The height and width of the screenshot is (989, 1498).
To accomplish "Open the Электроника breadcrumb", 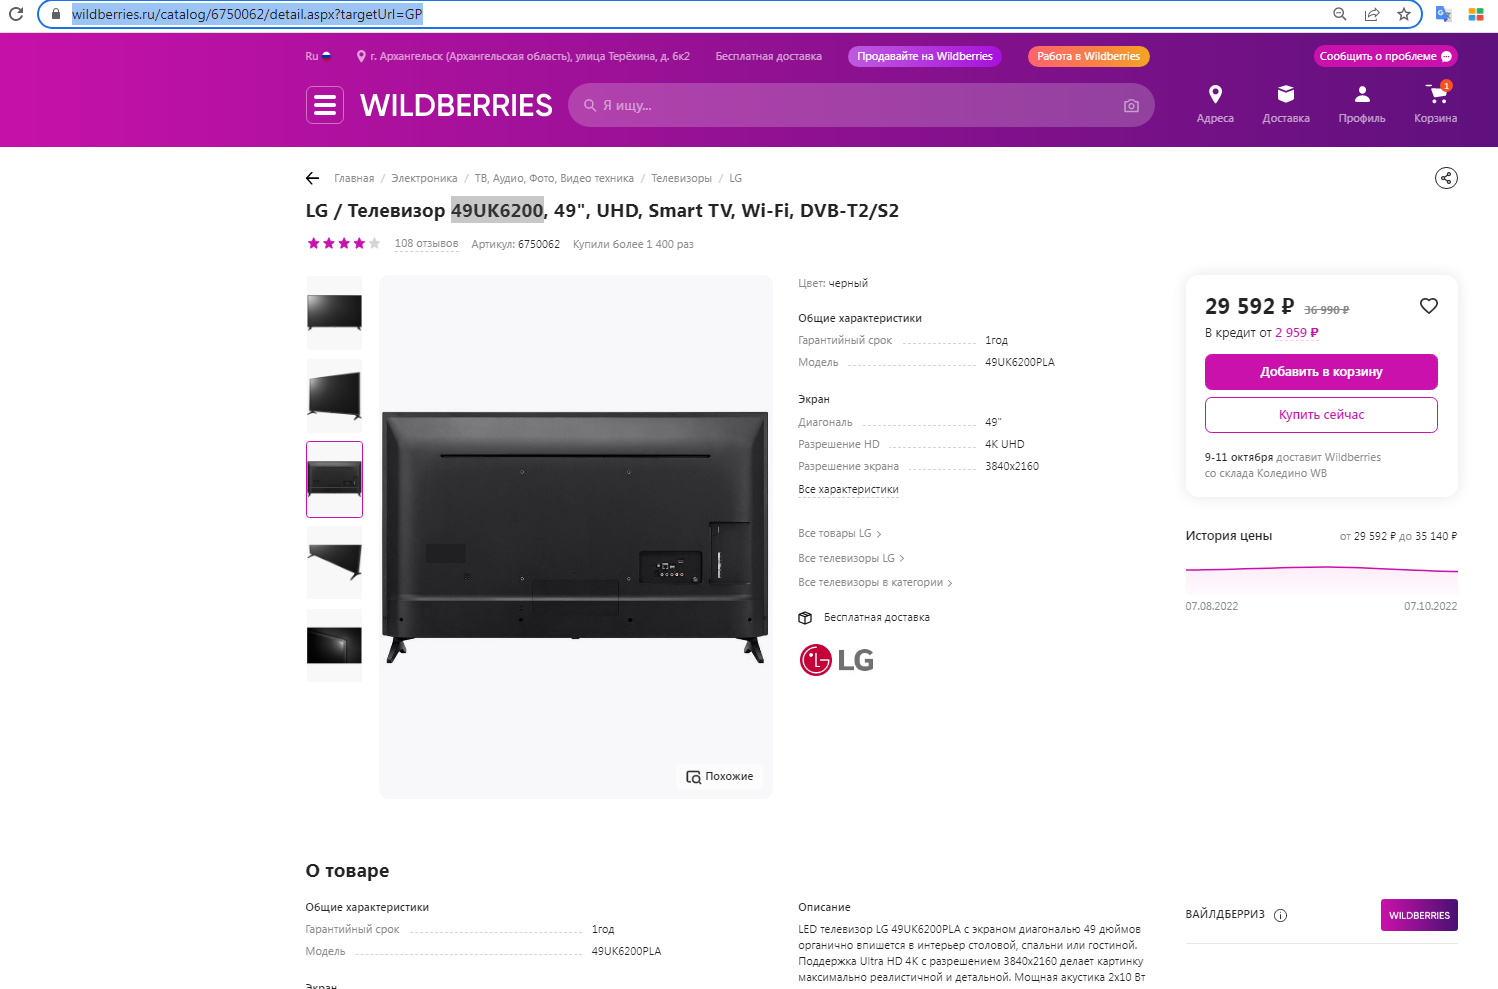I will pos(424,178).
